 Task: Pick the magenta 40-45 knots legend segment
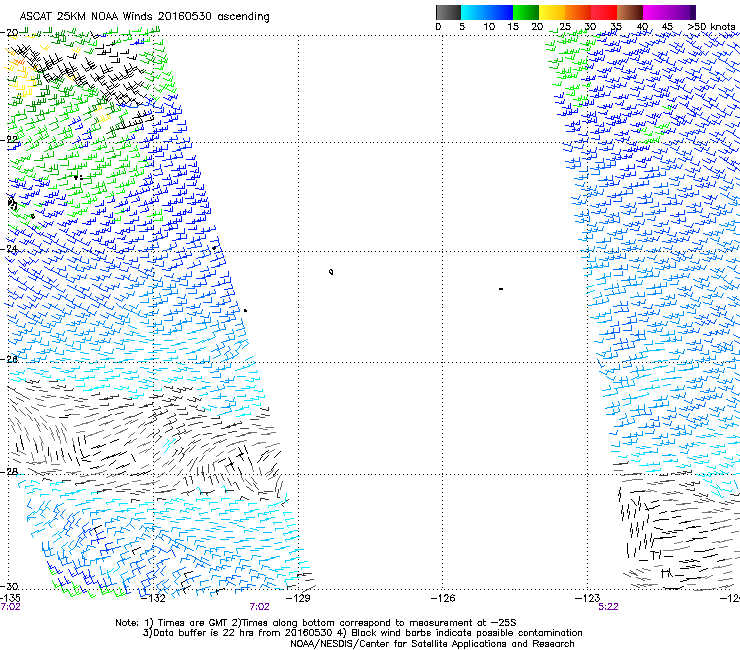click(x=656, y=12)
